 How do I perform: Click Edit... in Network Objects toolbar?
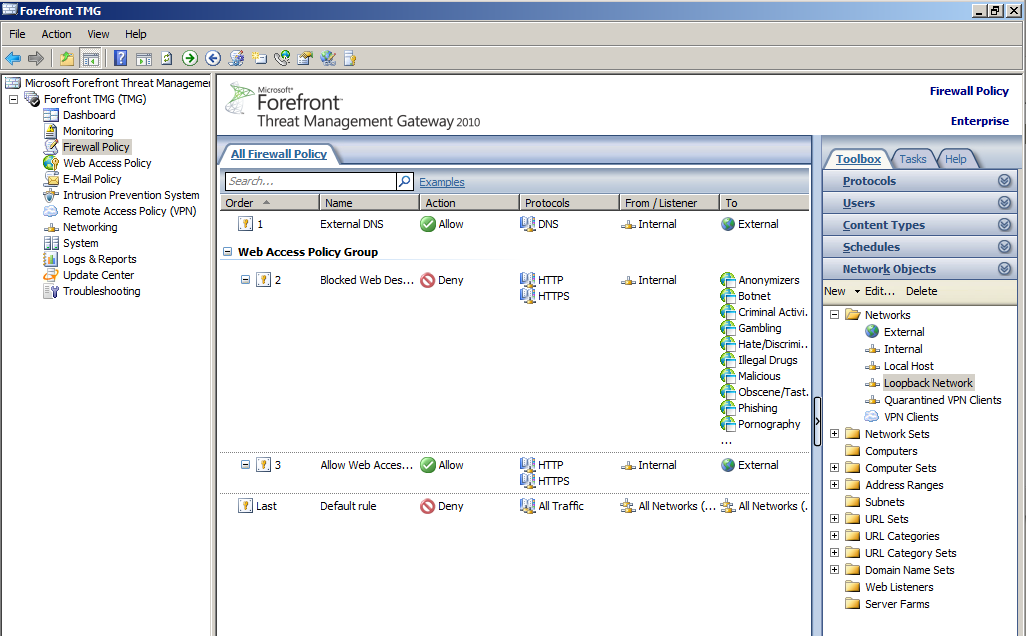tap(879, 291)
